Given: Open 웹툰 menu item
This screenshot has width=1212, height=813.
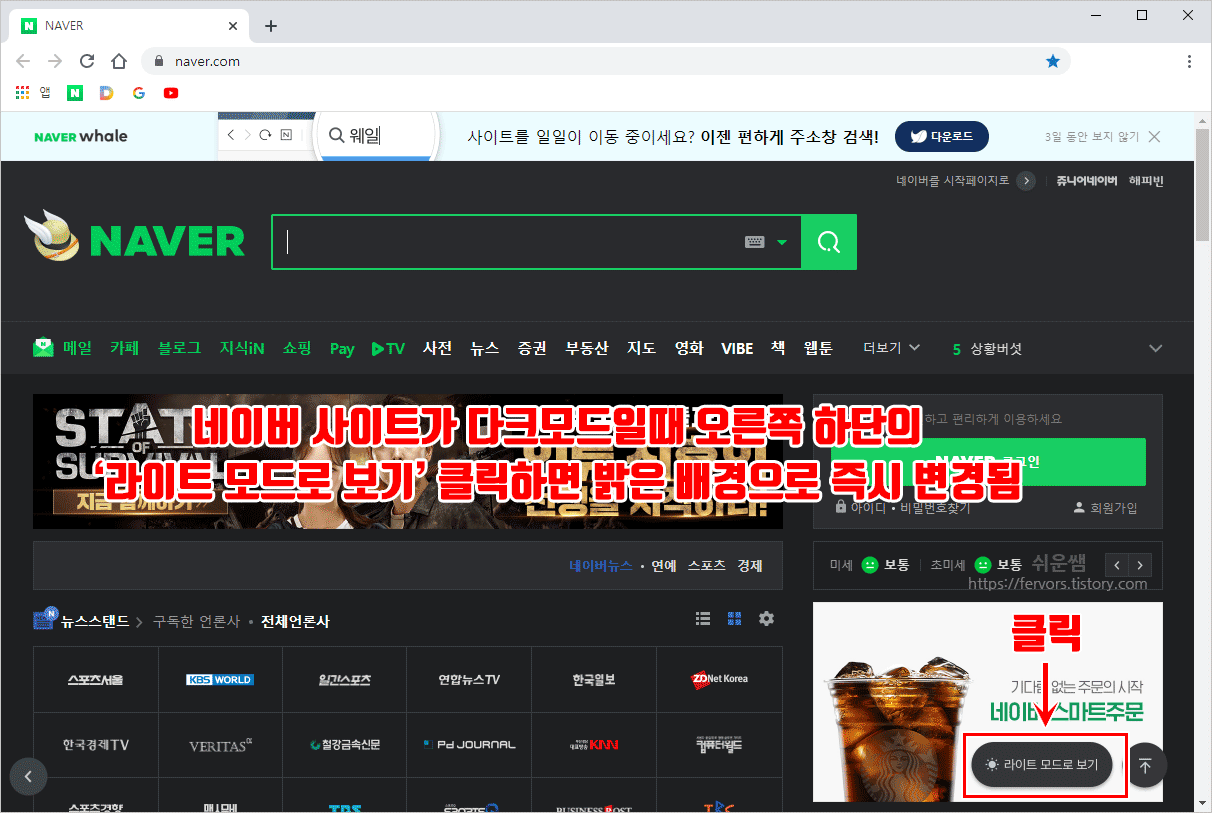Looking at the screenshot, I should [818, 348].
